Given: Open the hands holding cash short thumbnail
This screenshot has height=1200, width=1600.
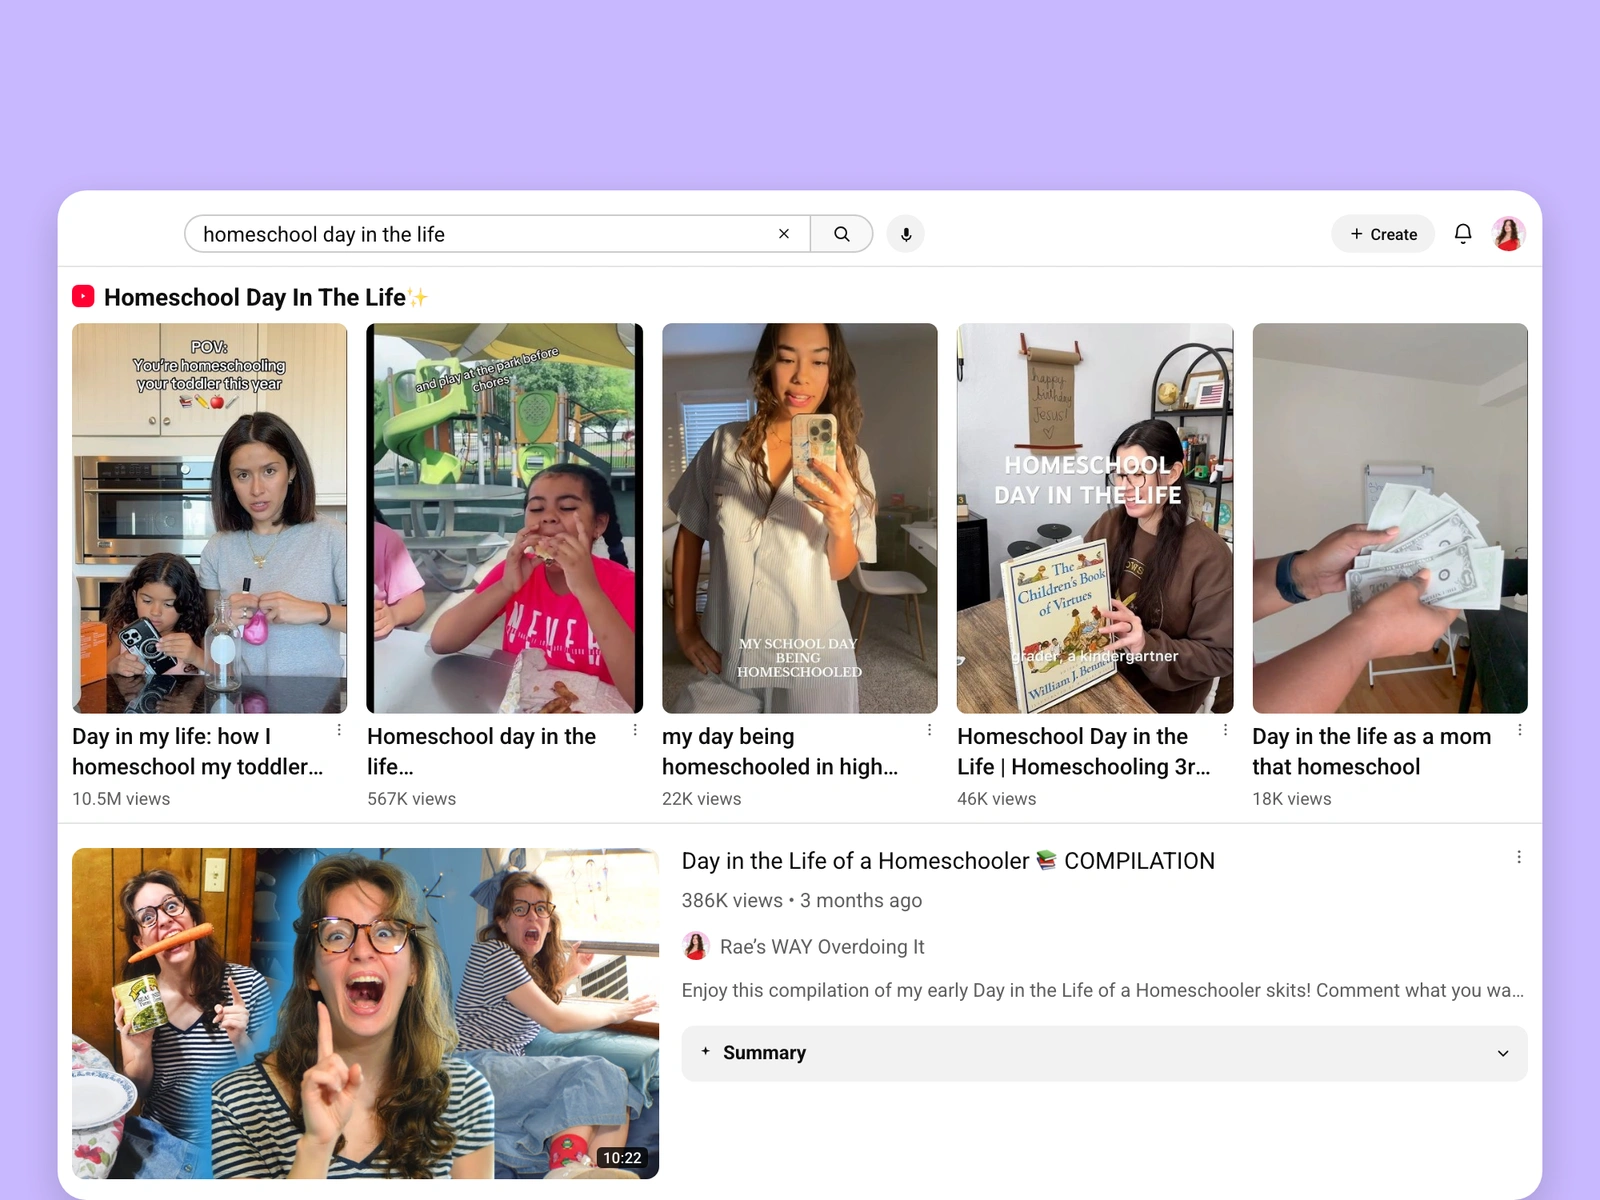Looking at the screenshot, I should 1390,518.
